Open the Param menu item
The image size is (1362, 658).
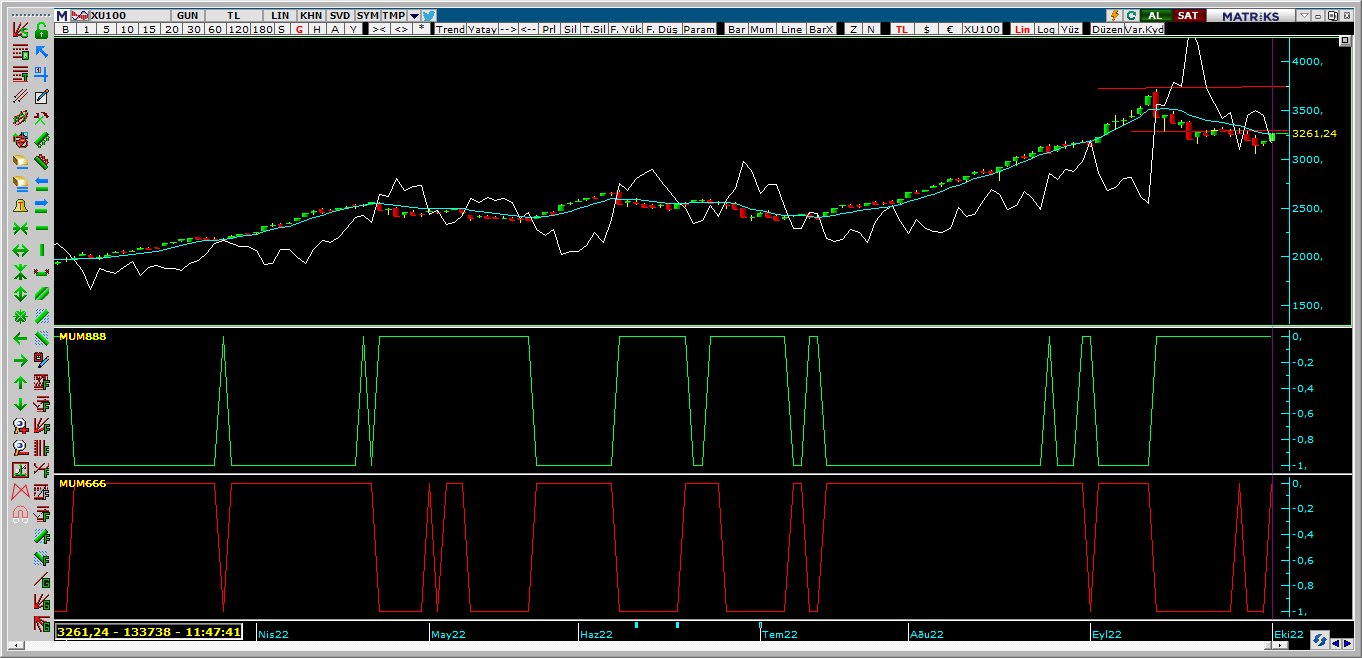(699, 30)
